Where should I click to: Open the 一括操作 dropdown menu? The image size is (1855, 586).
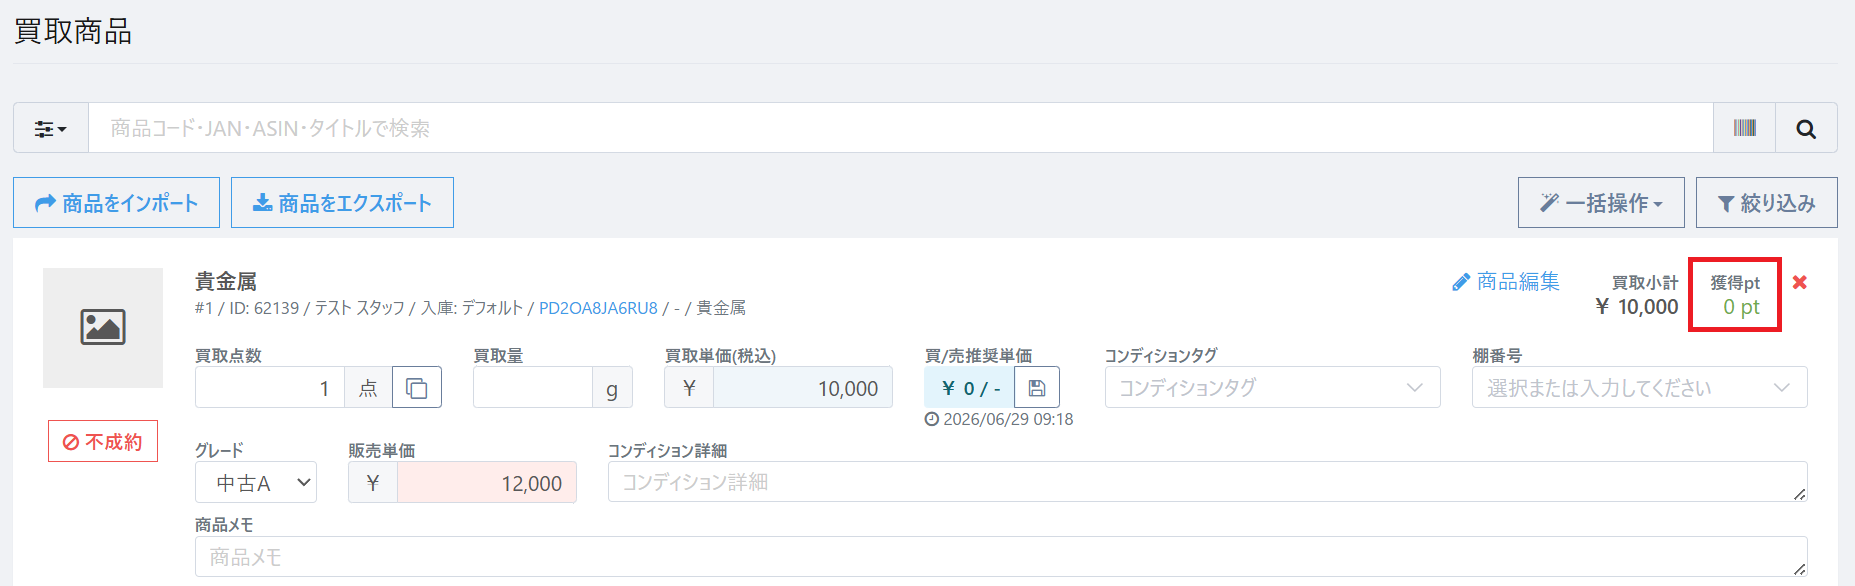[x=1601, y=203]
